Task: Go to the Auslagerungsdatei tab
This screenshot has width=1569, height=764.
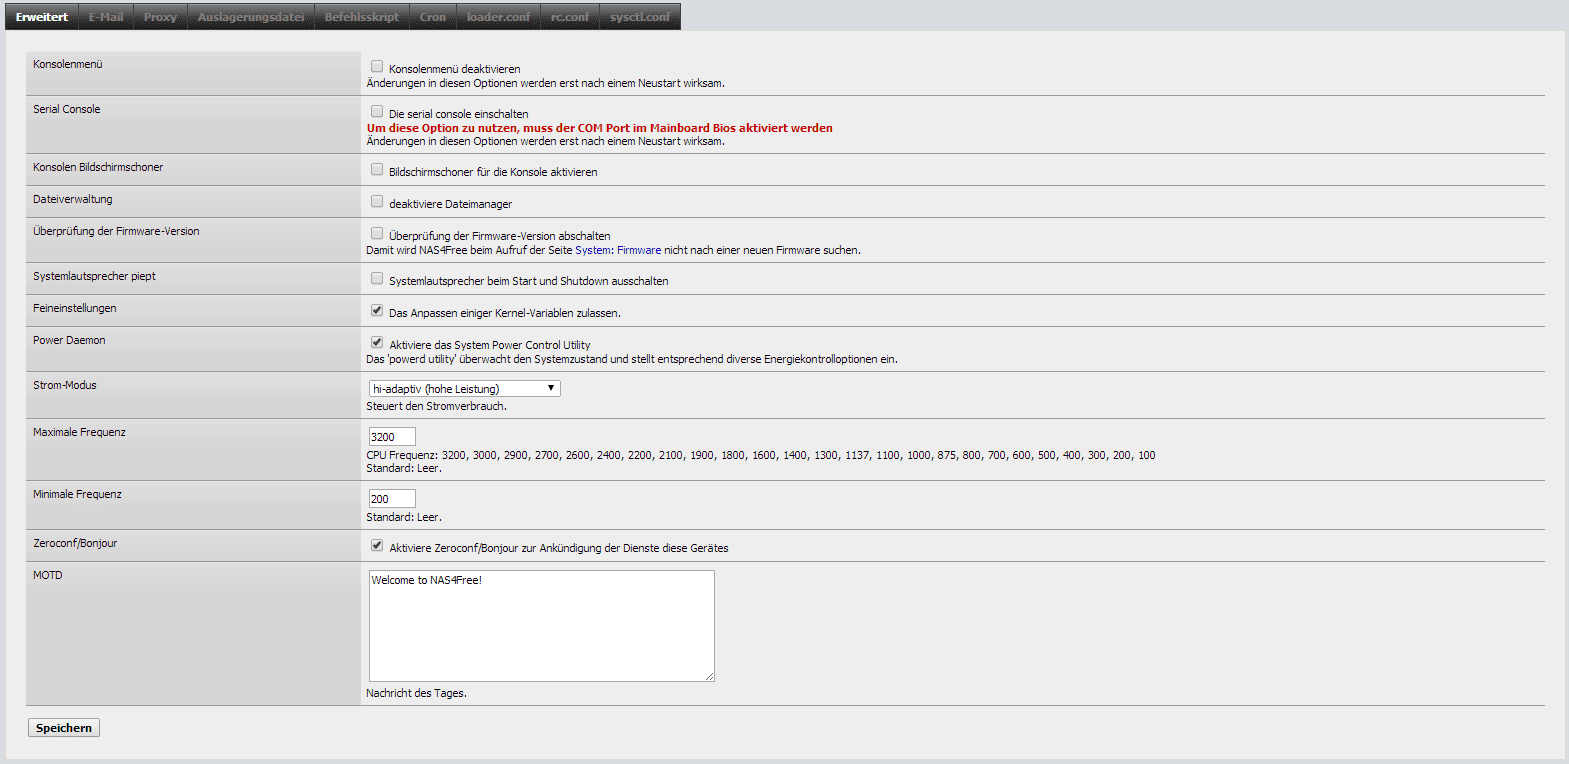Action: [x=250, y=17]
